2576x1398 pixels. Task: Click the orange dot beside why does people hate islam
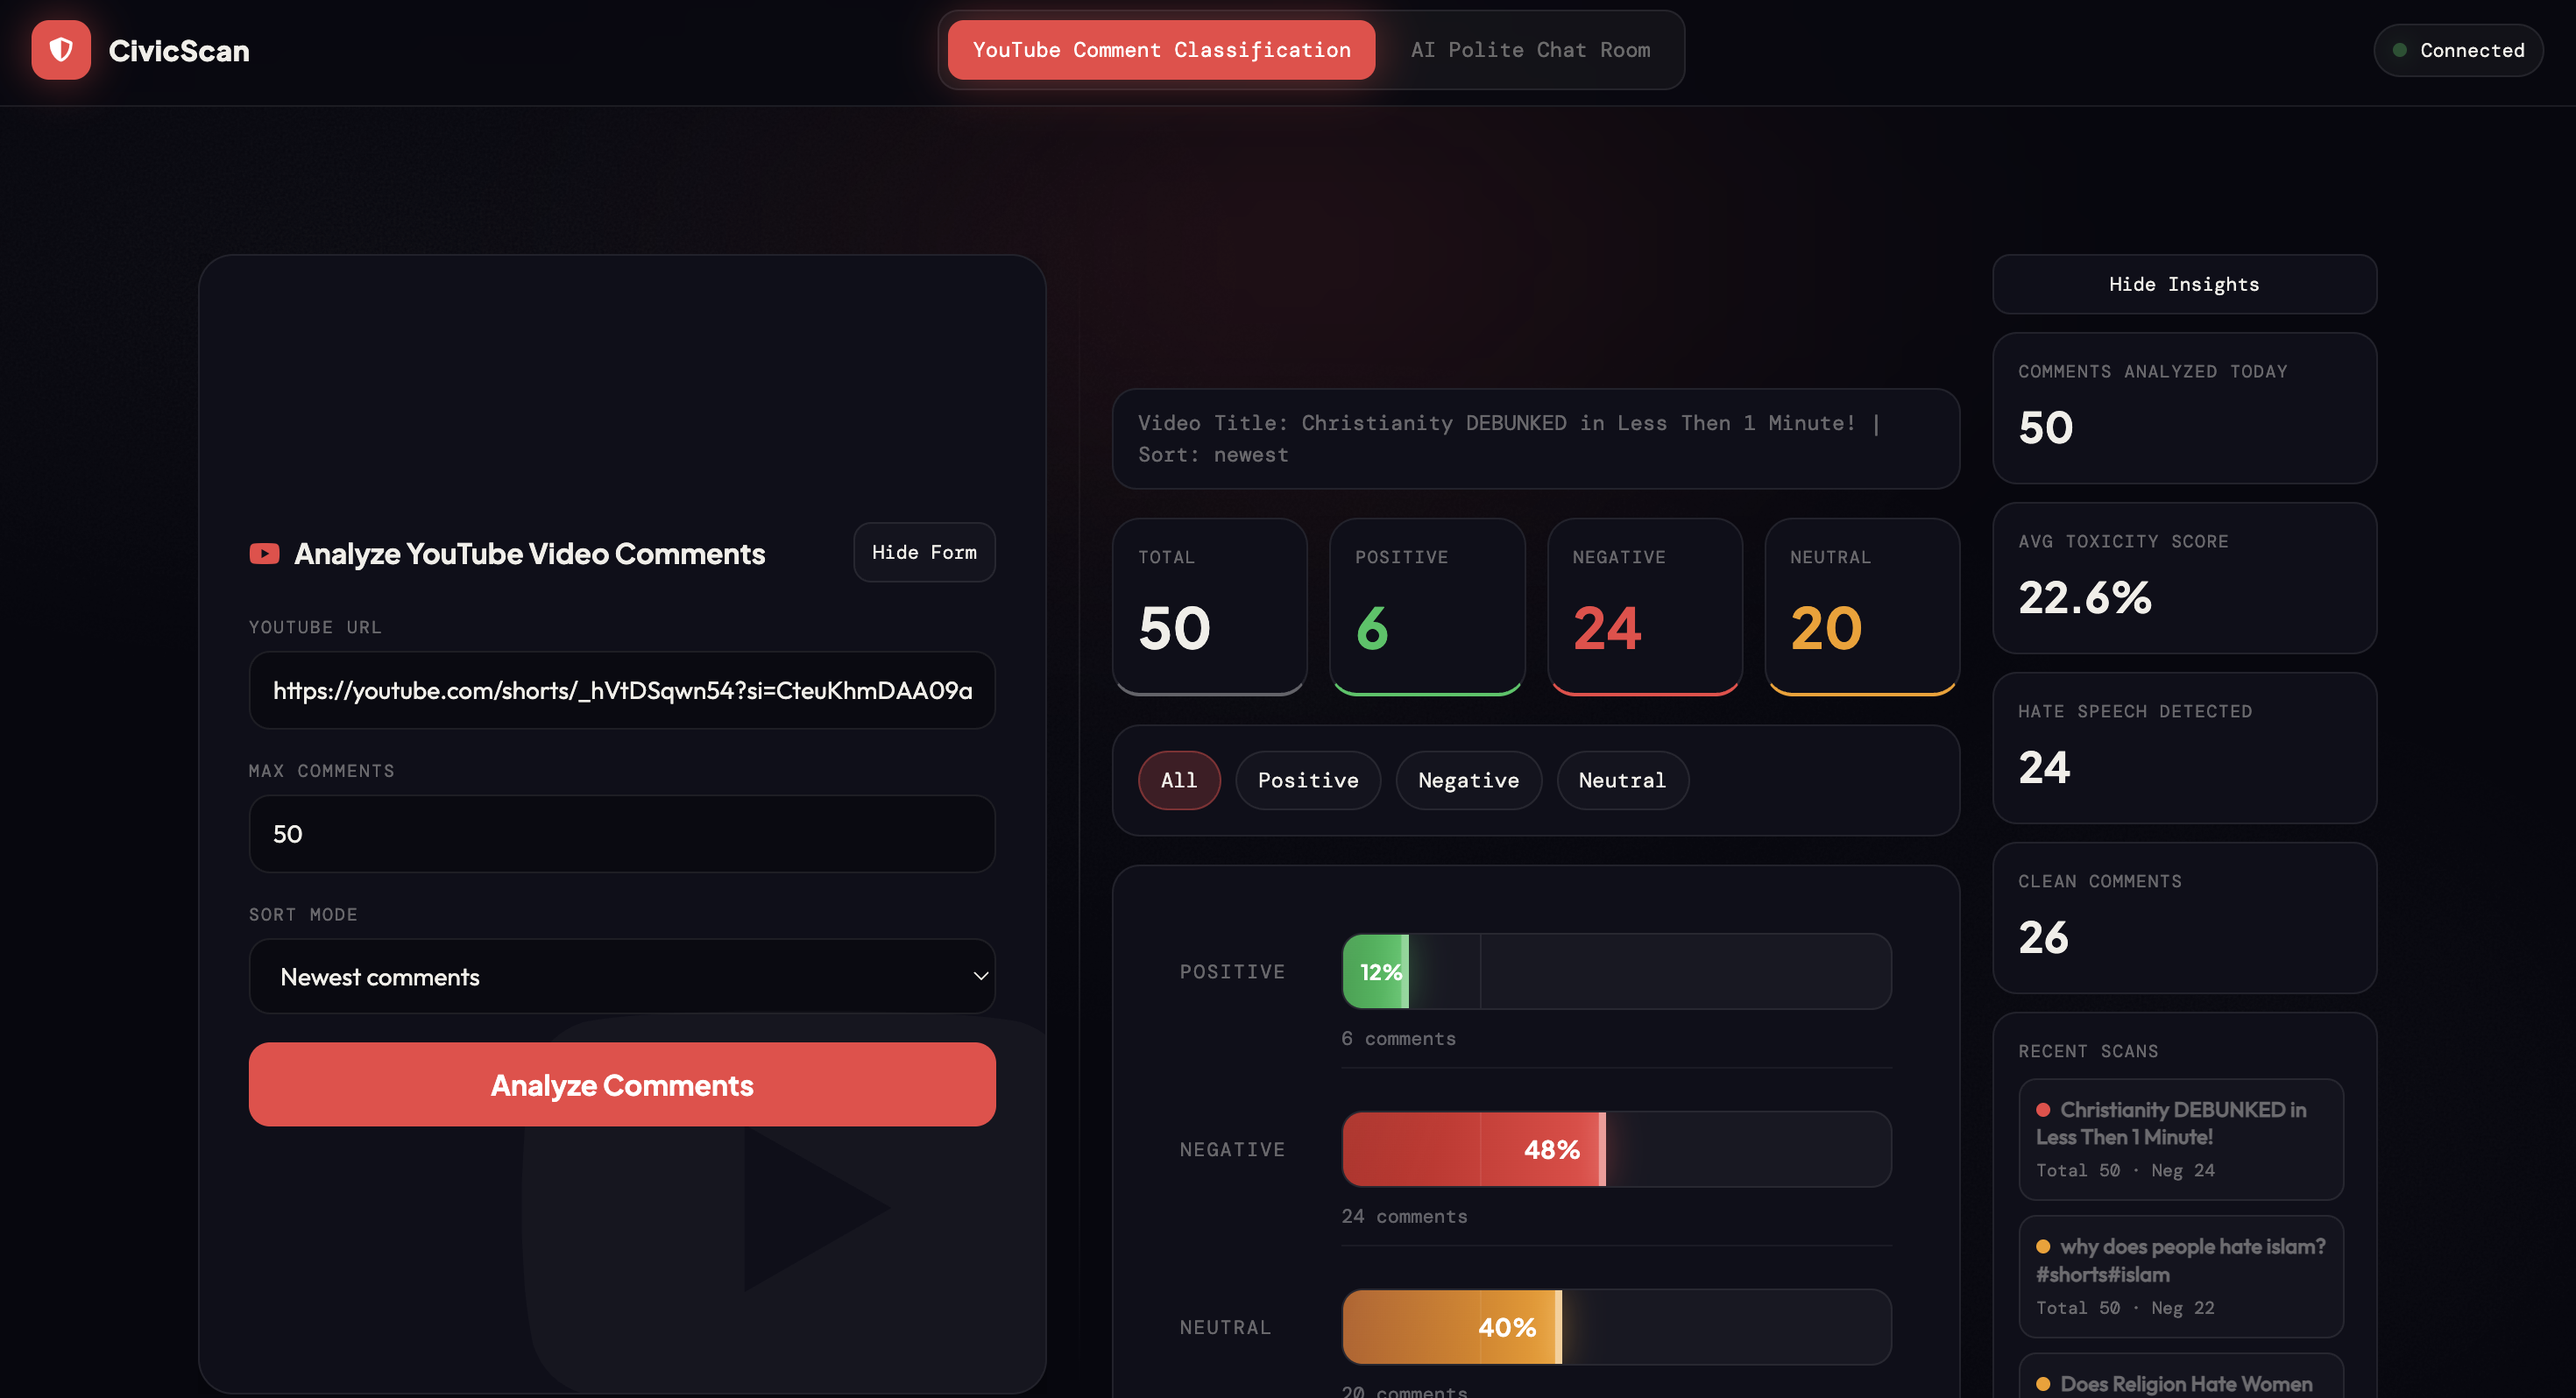point(2043,1247)
